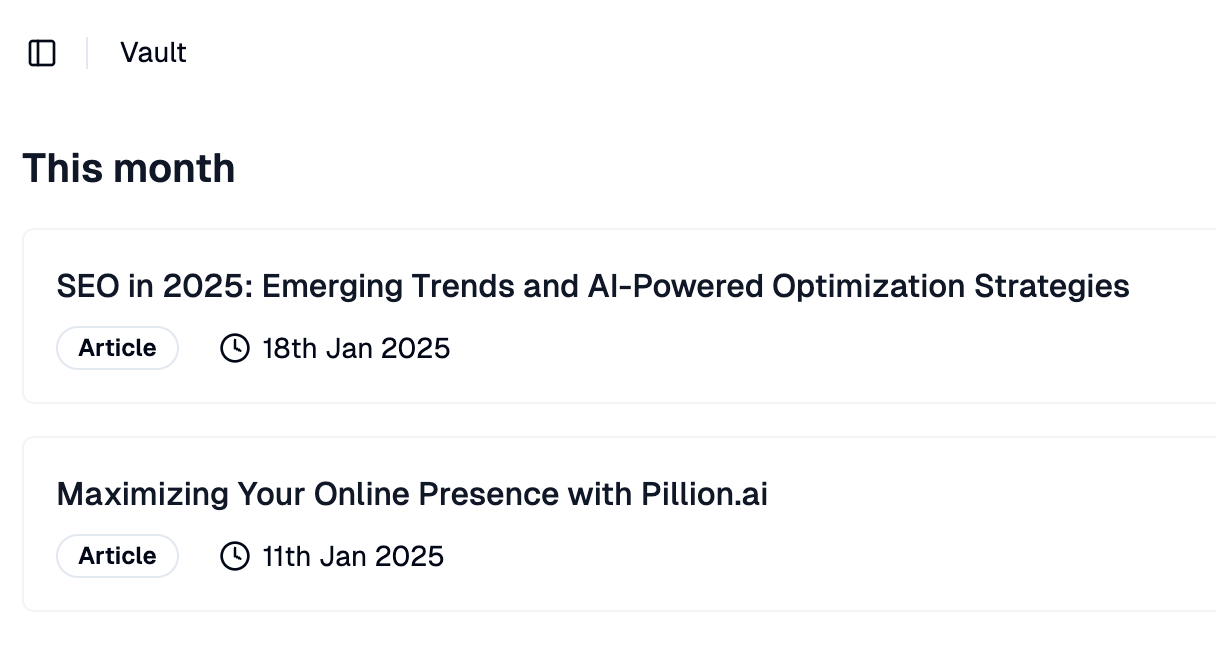Expand the first article card
1216x656 pixels.
[x=594, y=286]
